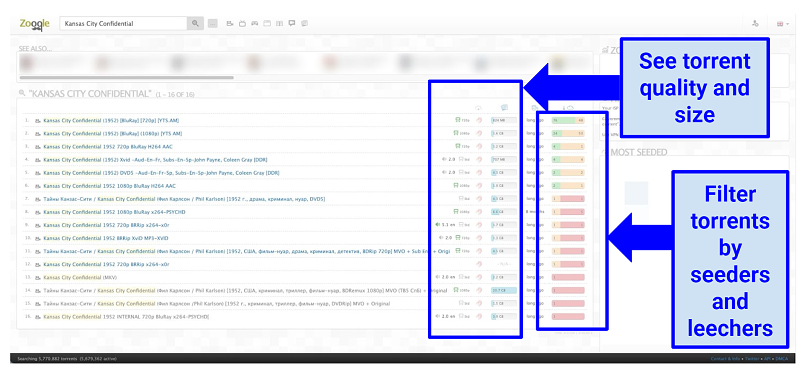Open the dark speech bubble icon in header
Viewport: 806px width, 377px height.
coord(291,23)
